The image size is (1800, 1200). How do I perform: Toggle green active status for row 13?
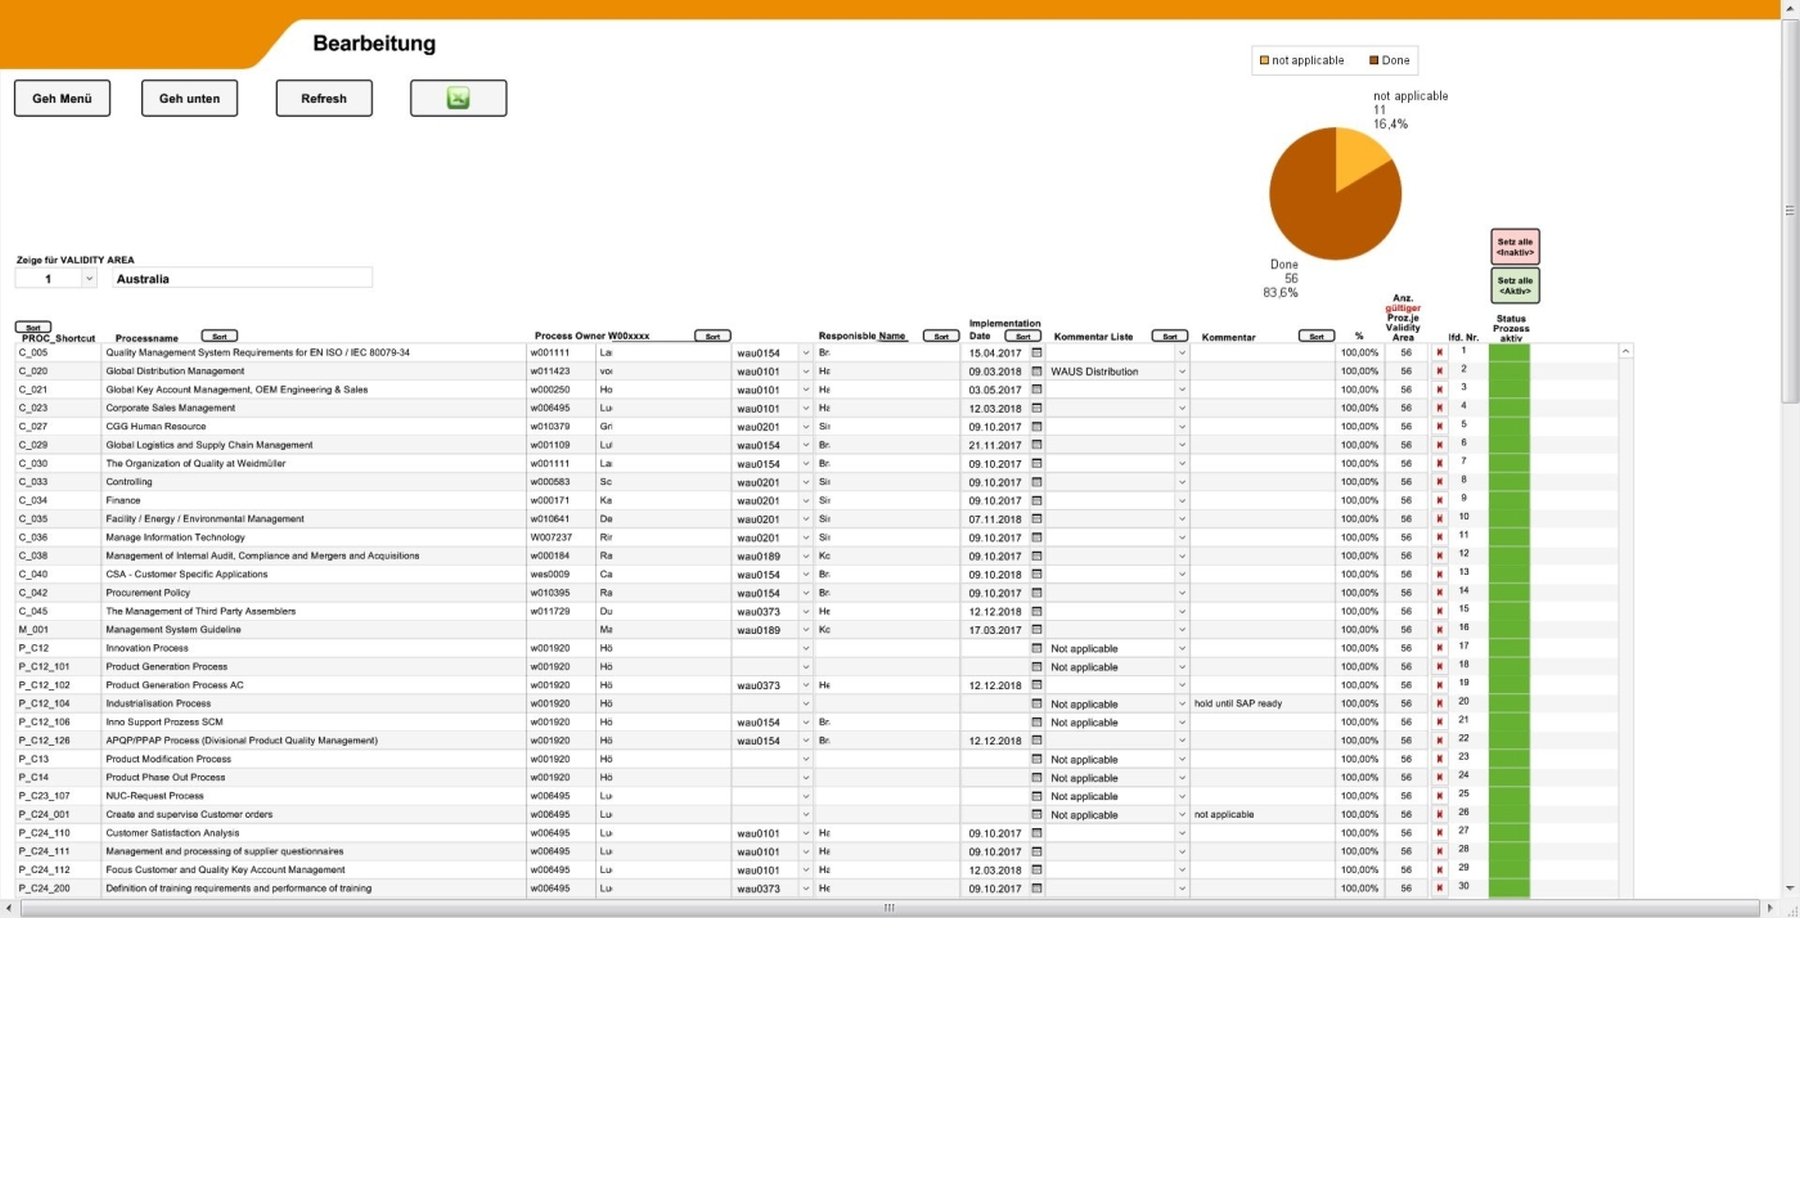pyautogui.click(x=1509, y=574)
